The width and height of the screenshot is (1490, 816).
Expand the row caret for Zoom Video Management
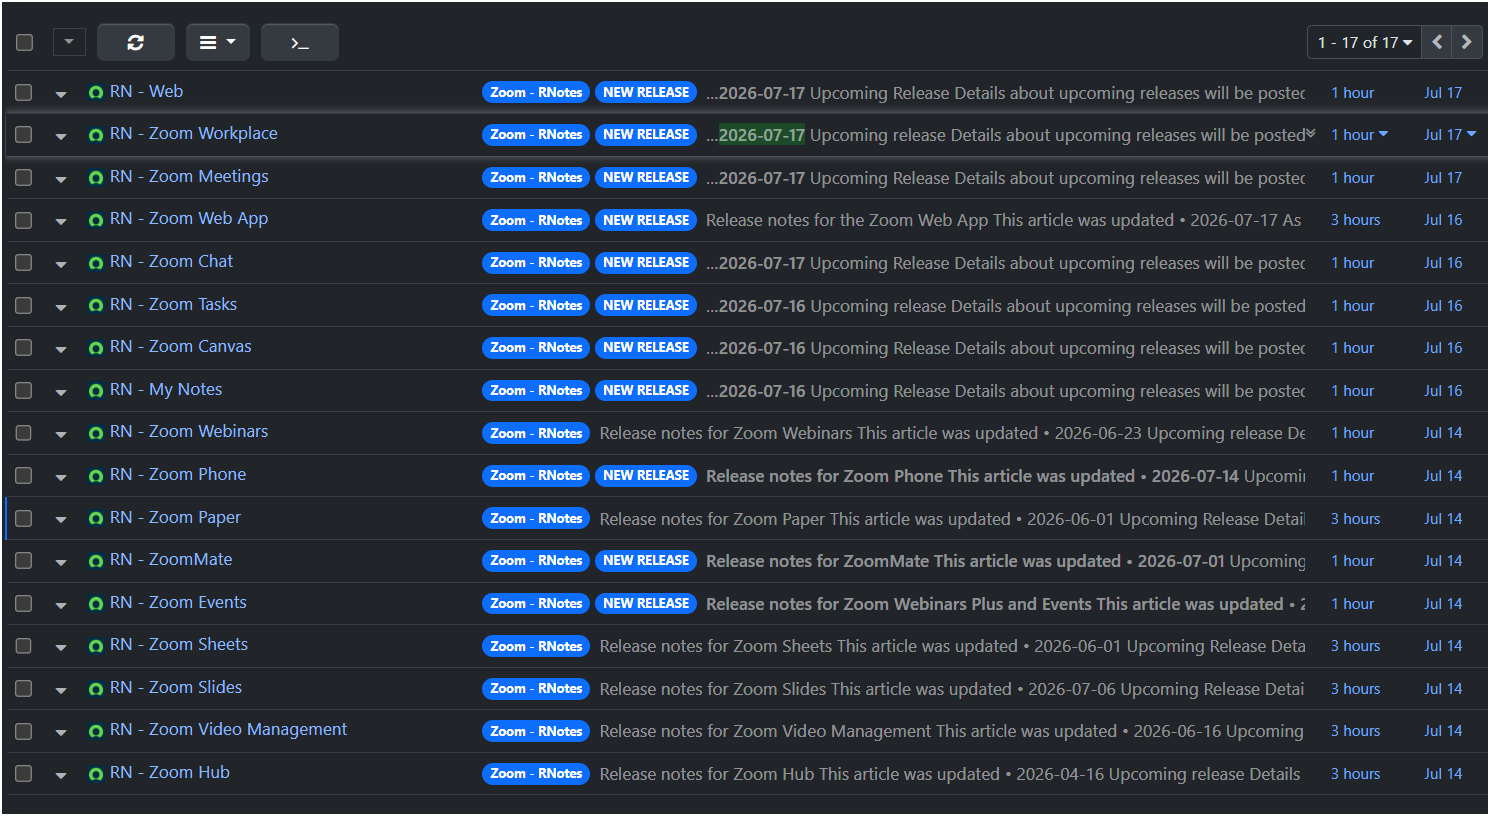click(x=61, y=732)
